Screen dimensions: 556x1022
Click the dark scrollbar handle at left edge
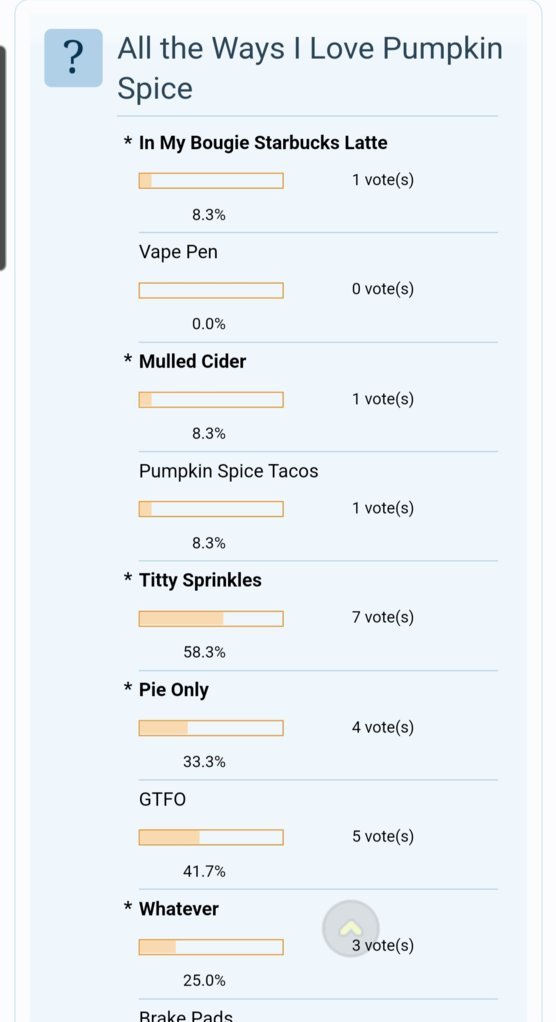tap(3, 158)
